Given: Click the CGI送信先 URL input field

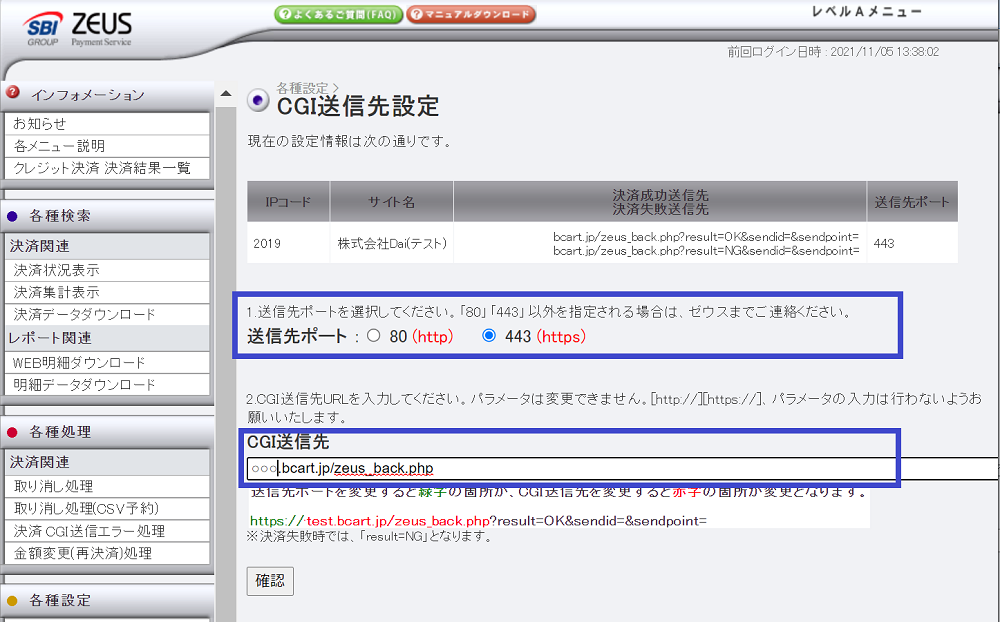Looking at the screenshot, I should [622, 468].
